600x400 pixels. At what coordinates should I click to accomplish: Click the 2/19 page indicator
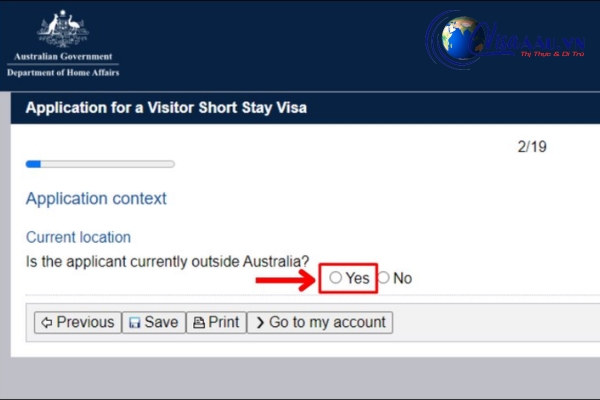pos(532,147)
